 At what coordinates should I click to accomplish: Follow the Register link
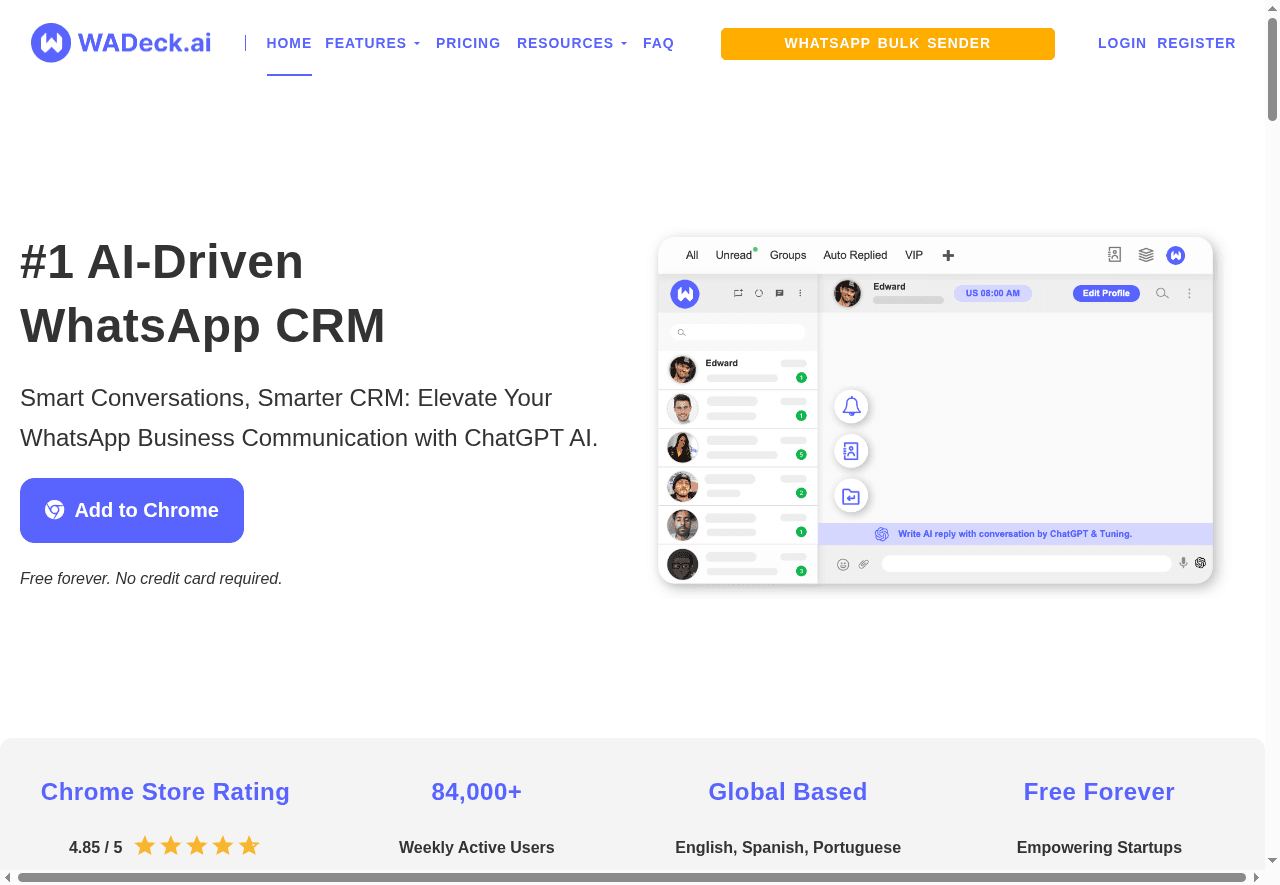pyautogui.click(x=1196, y=43)
